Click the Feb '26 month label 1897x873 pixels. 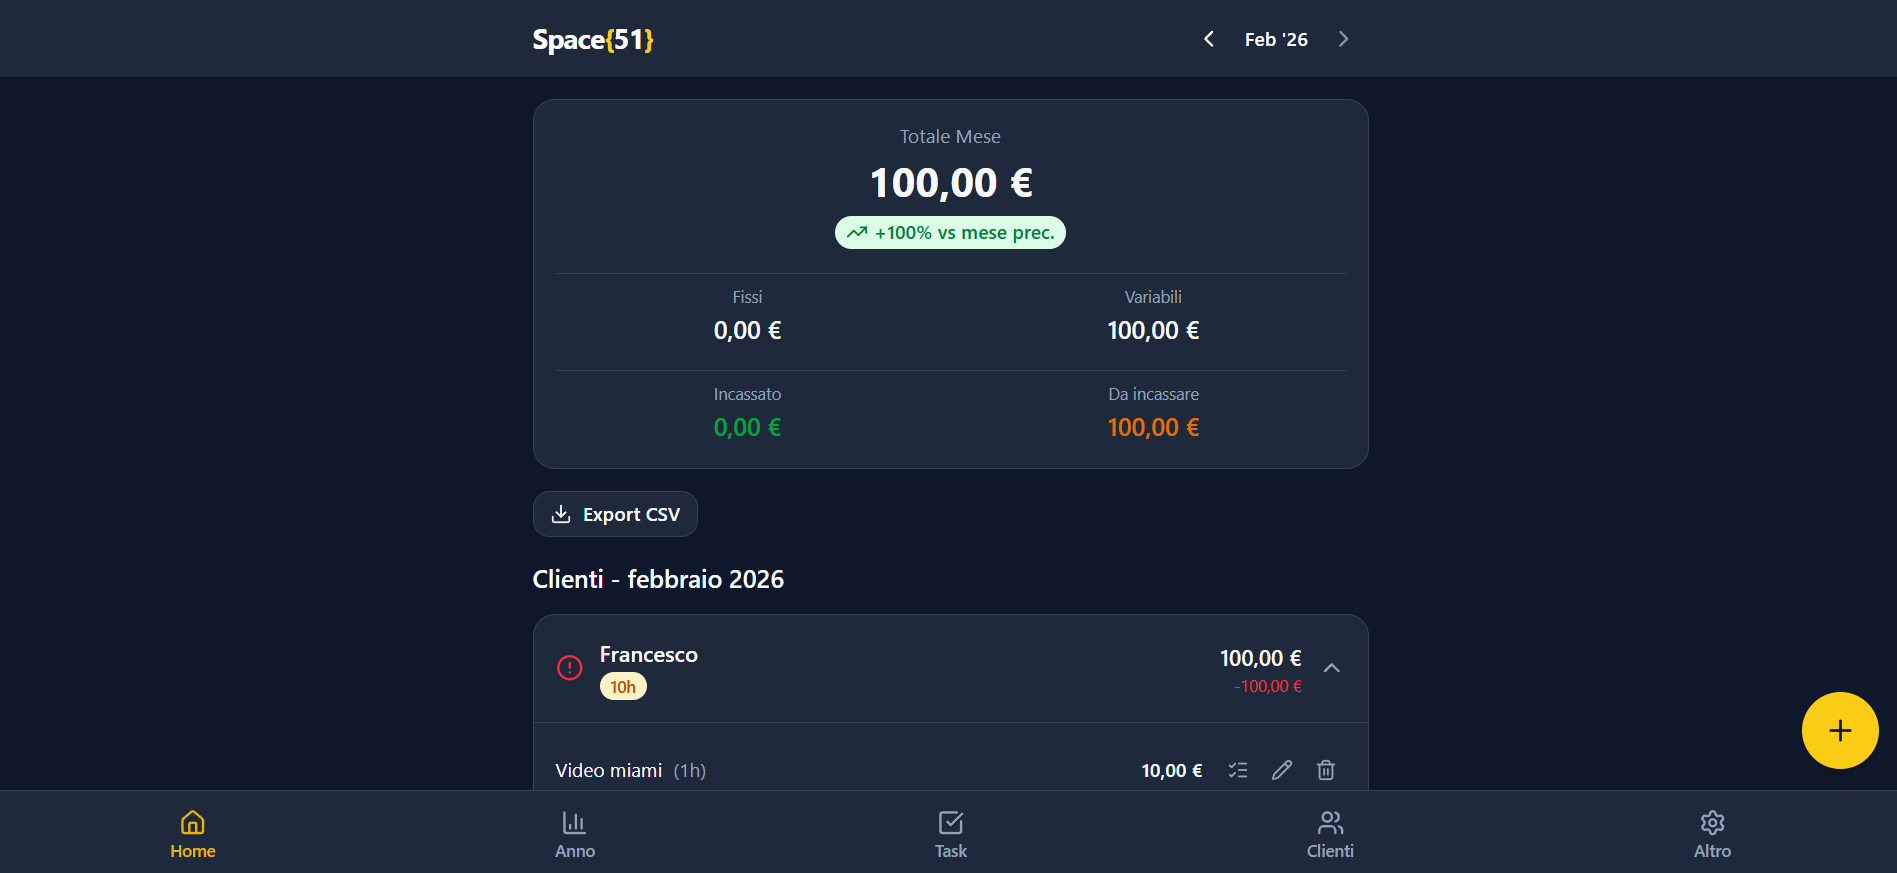coord(1275,39)
